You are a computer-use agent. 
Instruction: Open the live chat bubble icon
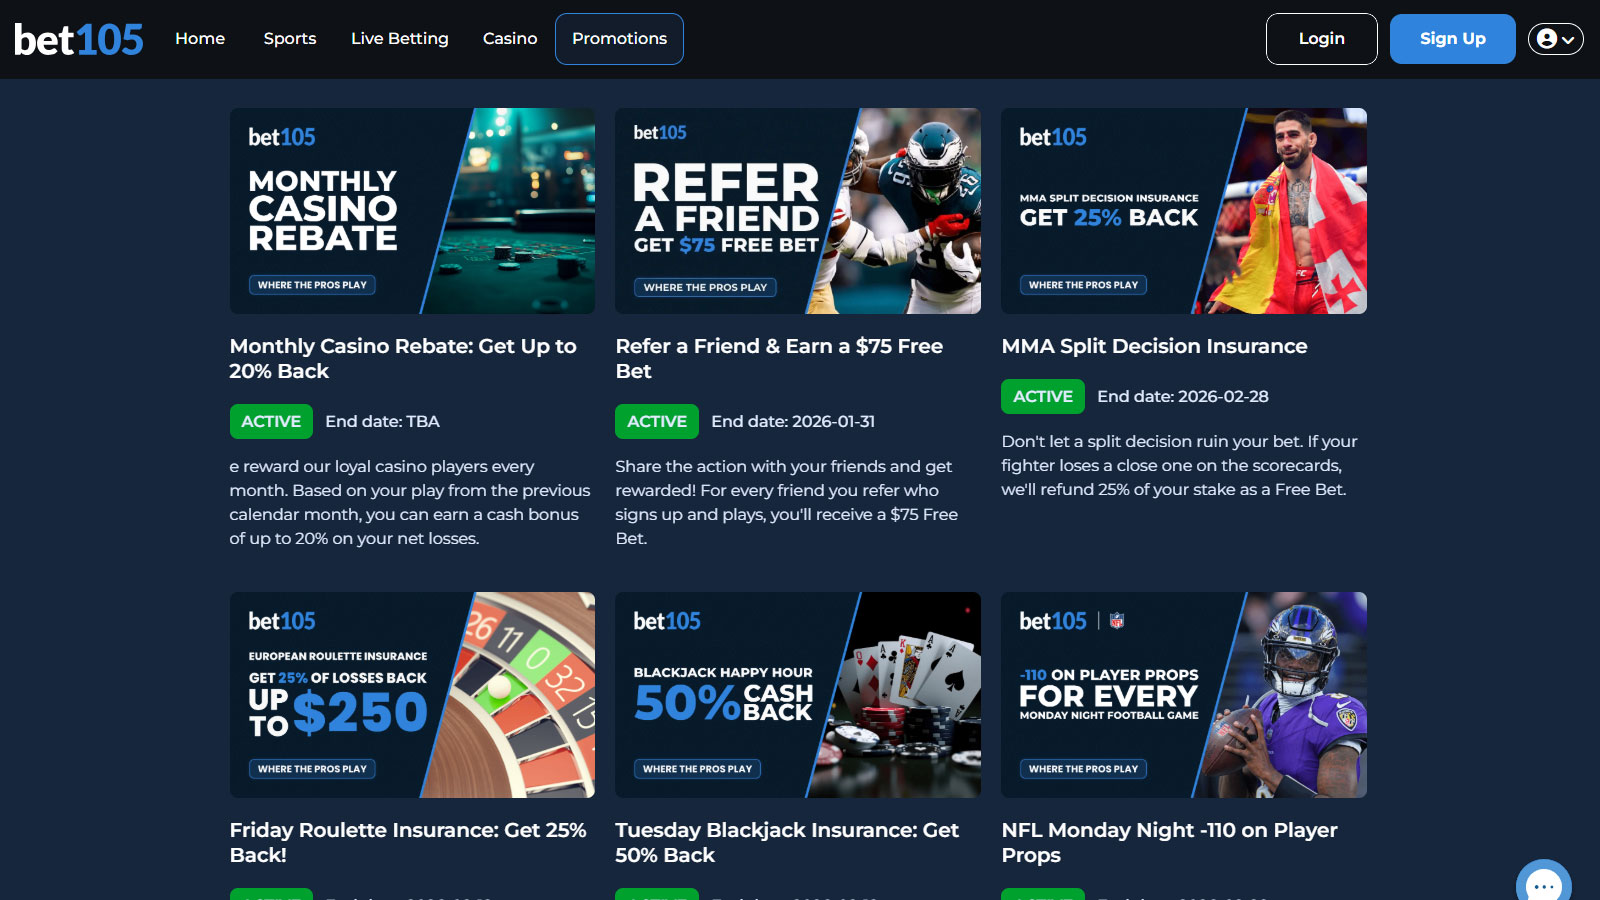(x=1544, y=882)
